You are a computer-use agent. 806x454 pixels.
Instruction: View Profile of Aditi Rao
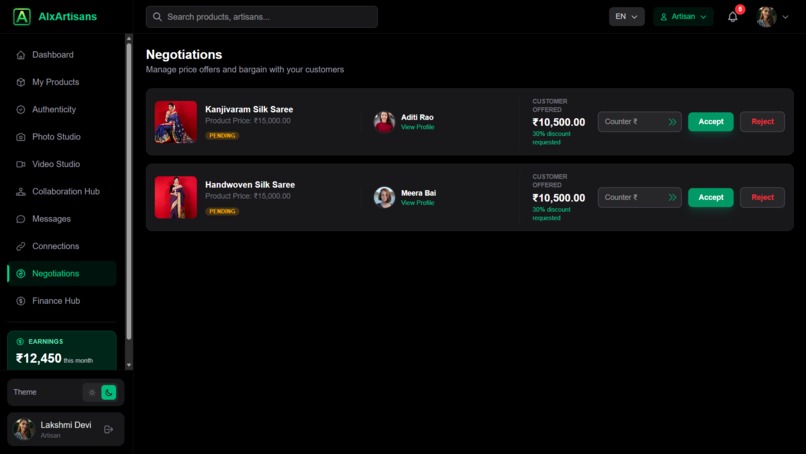pyautogui.click(x=417, y=127)
